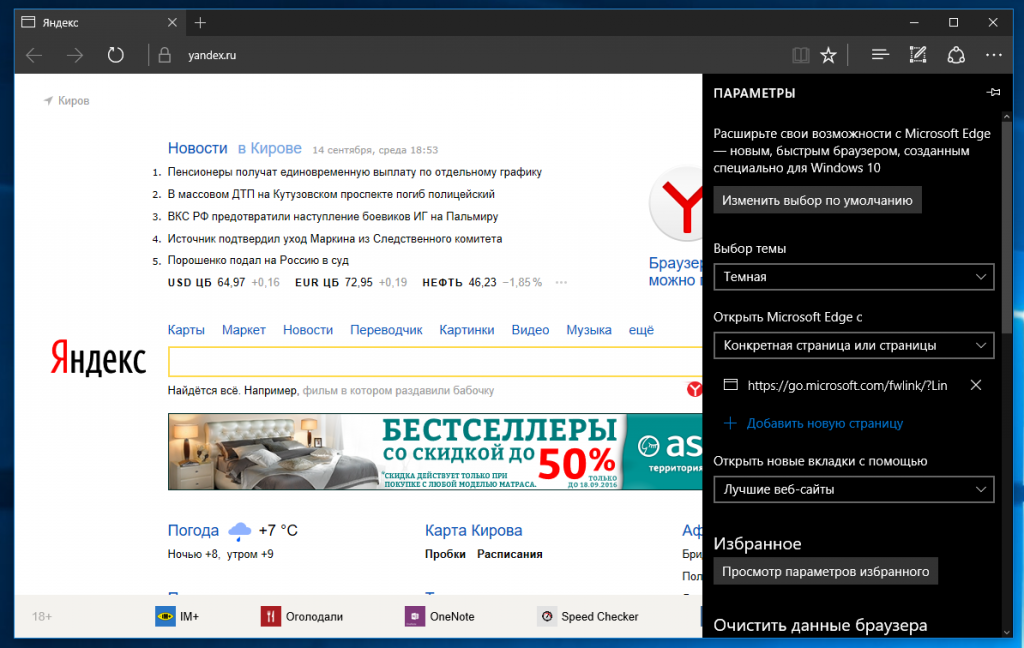This screenshot has height=648, width=1024.
Task: Click the Yandex search input field
Action: tap(435, 361)
